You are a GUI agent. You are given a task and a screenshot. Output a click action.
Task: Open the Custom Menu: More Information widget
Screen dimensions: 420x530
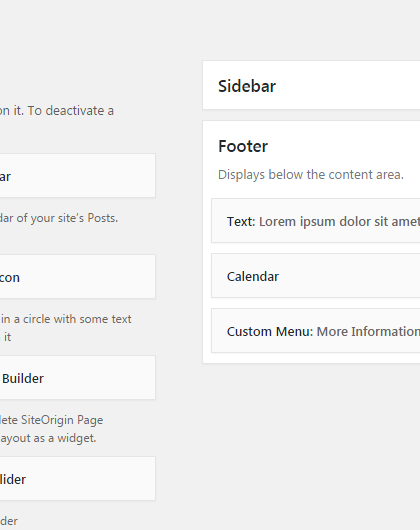(316, 331)
